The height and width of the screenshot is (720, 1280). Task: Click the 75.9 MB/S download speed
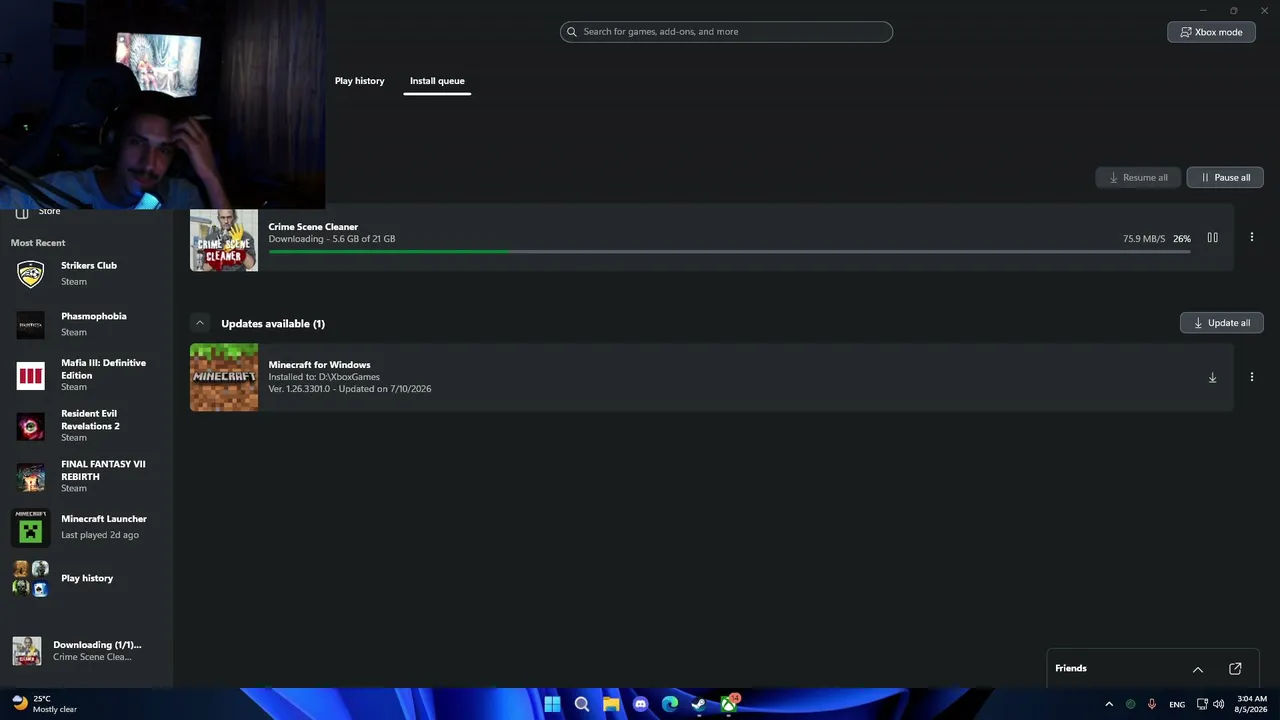tap(1144, 239)
